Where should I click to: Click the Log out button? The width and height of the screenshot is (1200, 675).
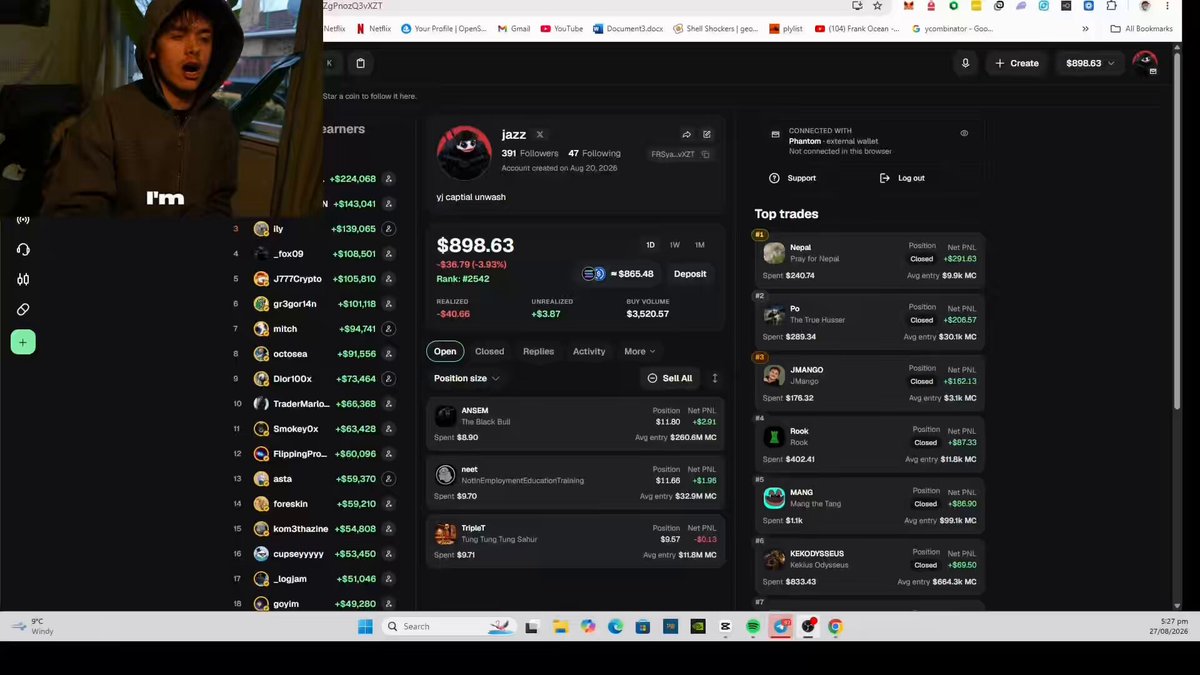coord(902,178)
